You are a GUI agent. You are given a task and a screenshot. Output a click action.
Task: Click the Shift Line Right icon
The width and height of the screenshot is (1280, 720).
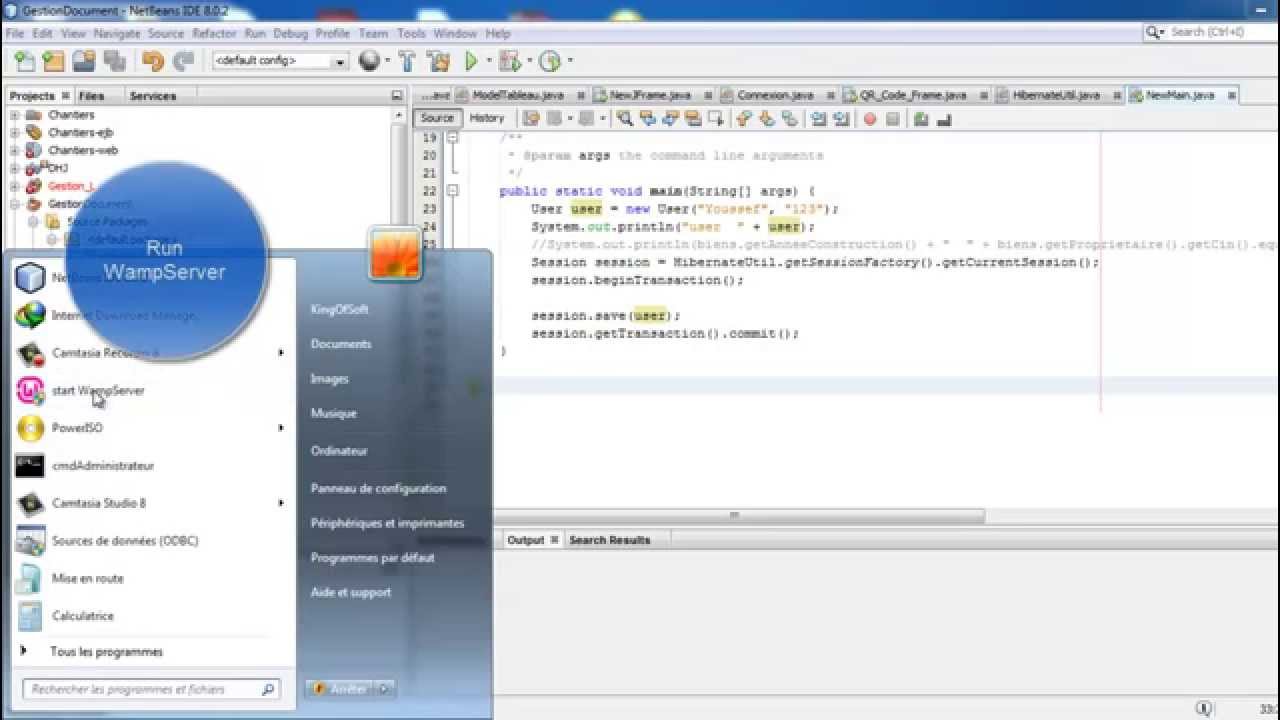842,119
